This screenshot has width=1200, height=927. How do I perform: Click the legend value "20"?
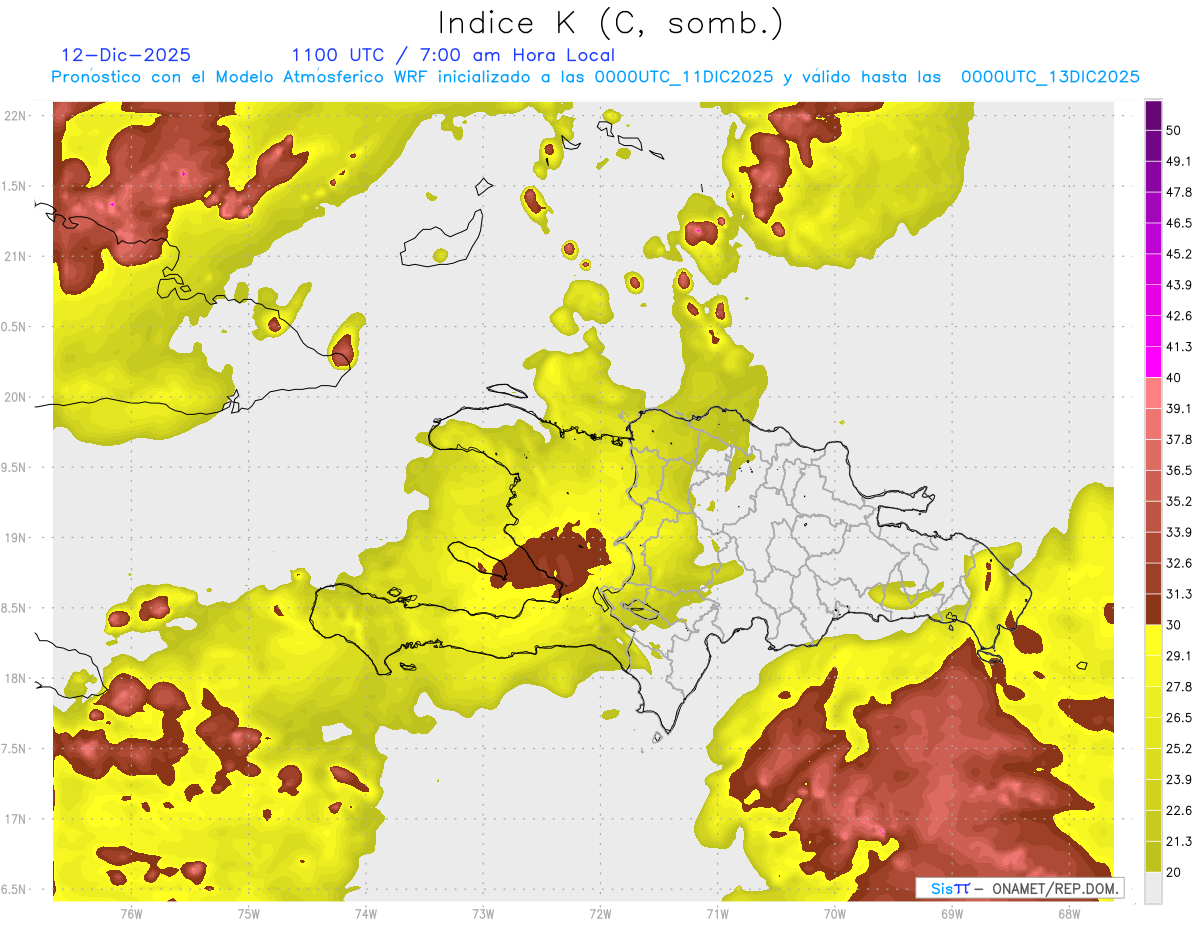(1174, 871)
